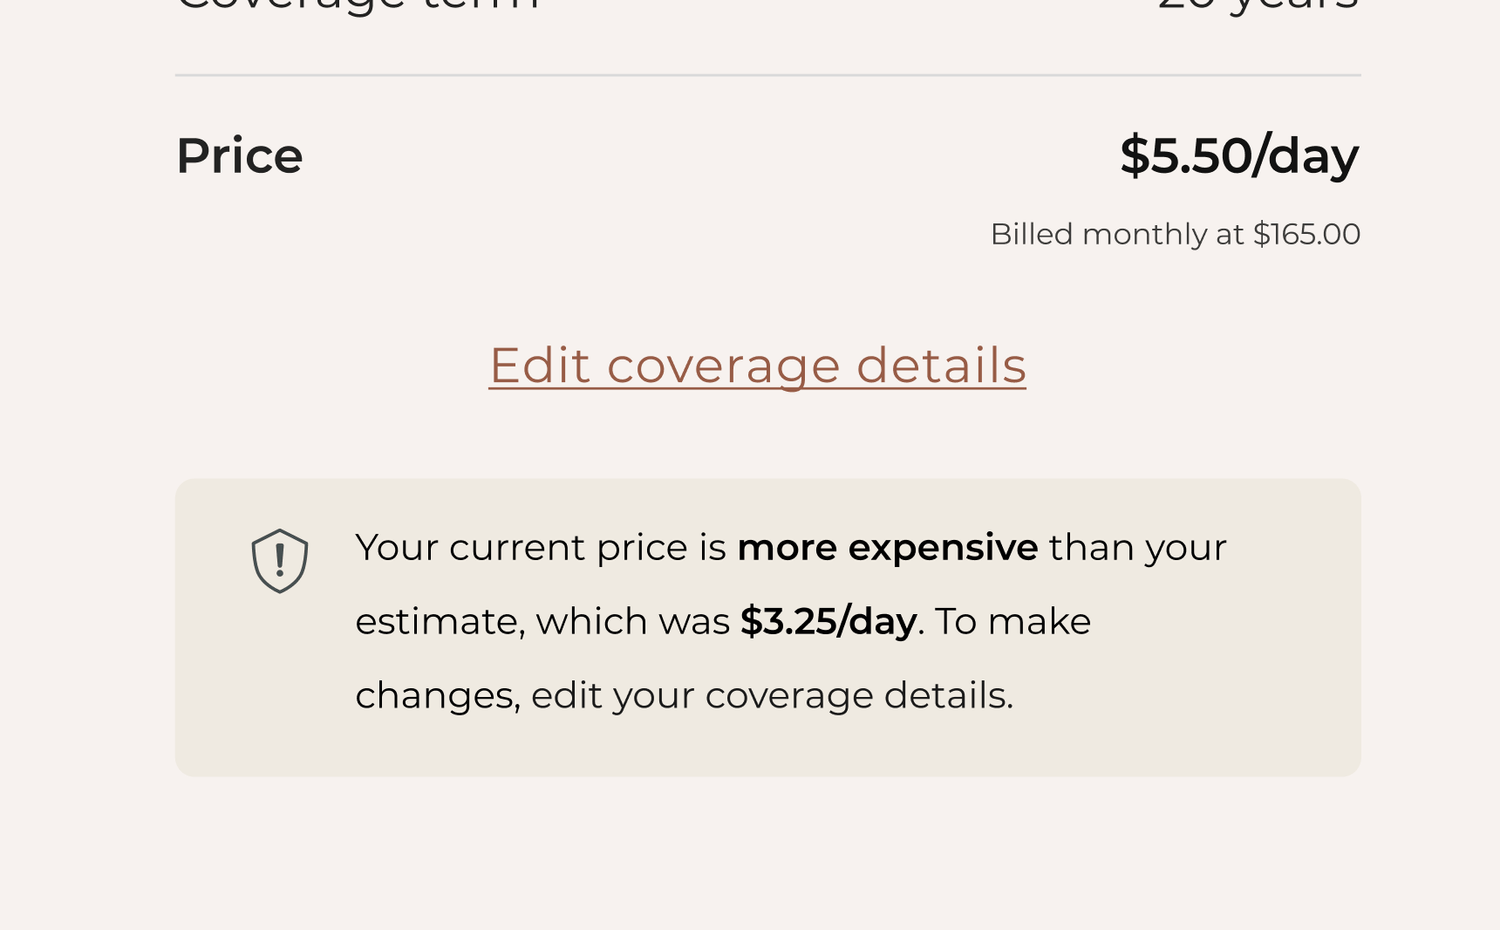
Task: Click the 'changes, edit your coverage details.' line
Action: [x=684, y=695]
